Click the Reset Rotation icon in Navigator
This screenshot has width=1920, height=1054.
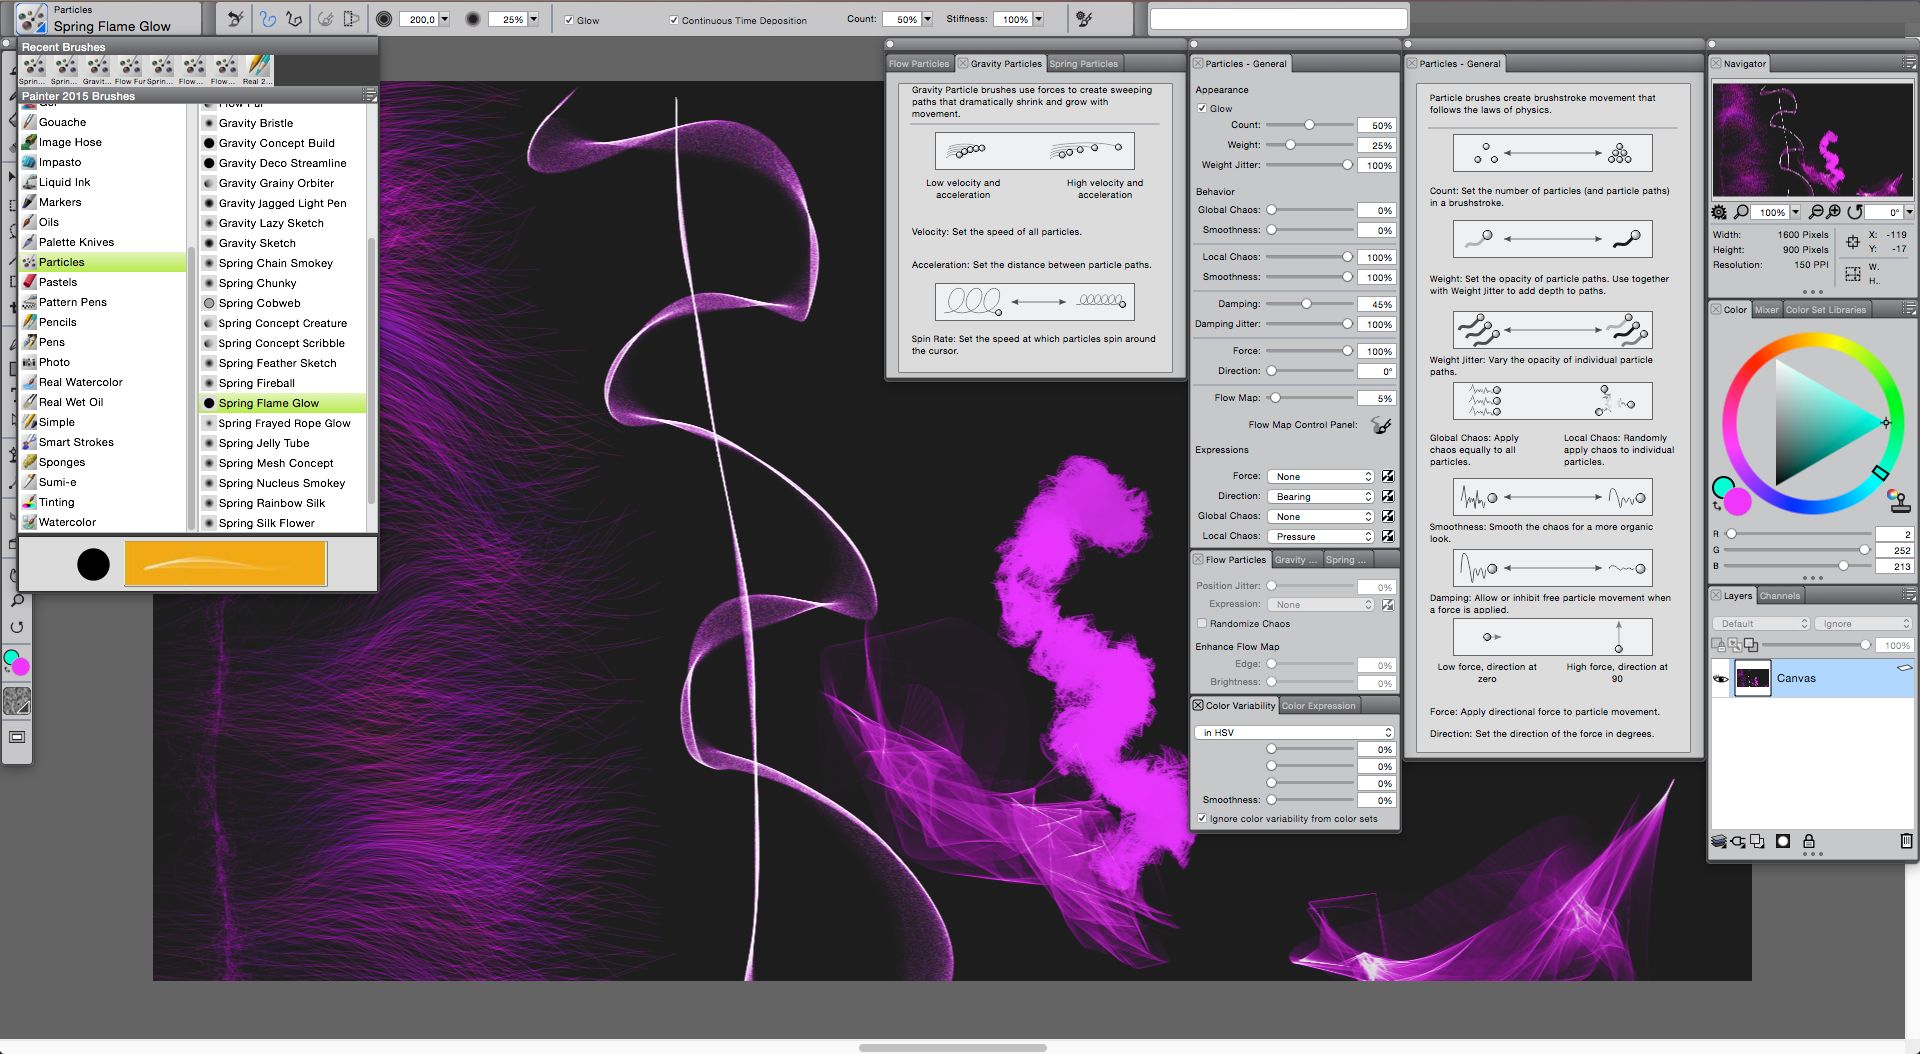coord(1855,212)
